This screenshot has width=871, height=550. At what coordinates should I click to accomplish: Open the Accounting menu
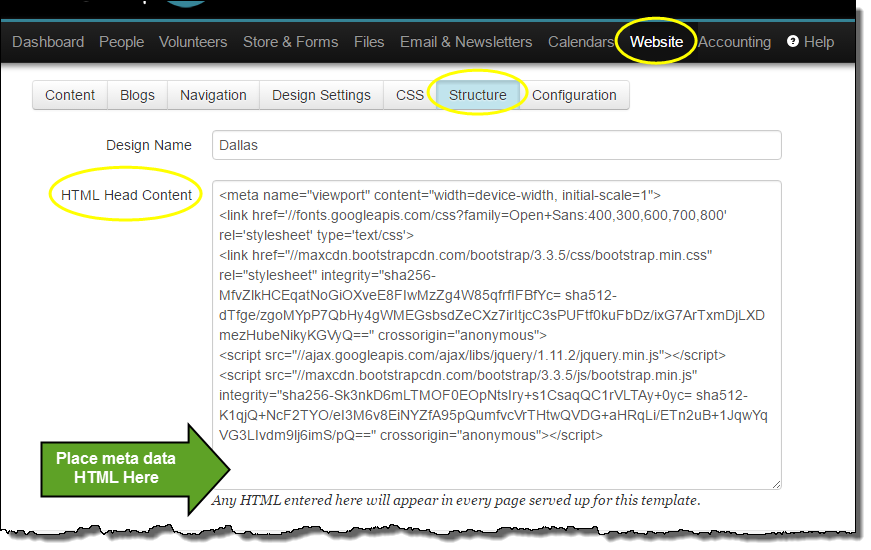coord(735,42)
